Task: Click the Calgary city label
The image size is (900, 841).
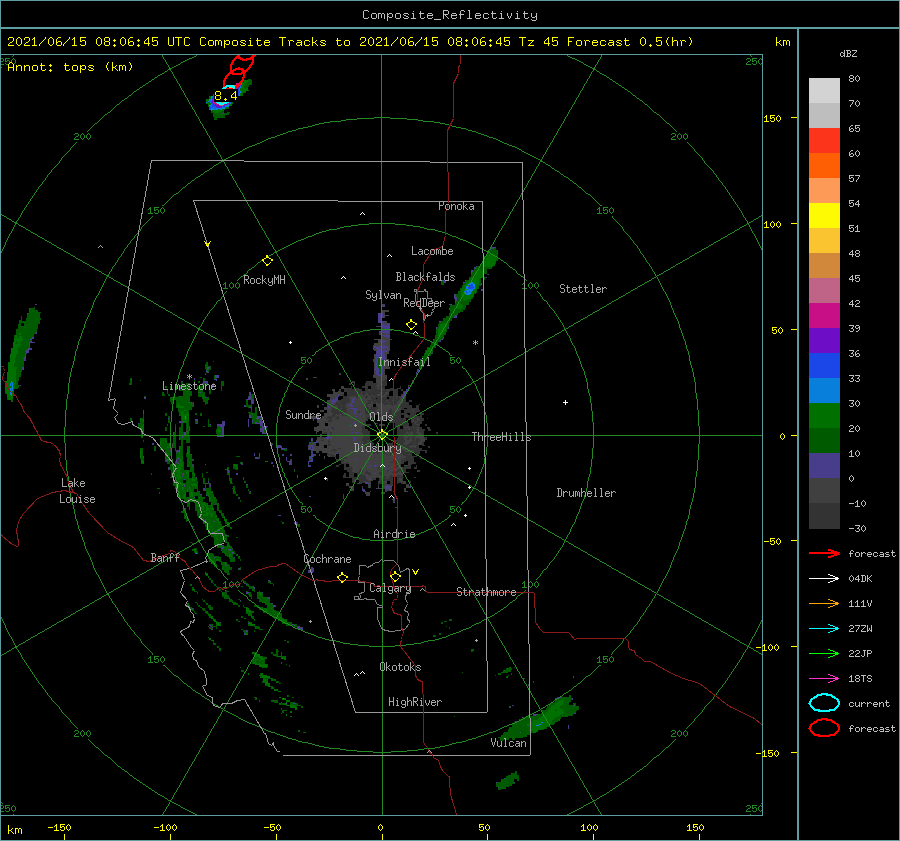Action: (x=390, y=588)
